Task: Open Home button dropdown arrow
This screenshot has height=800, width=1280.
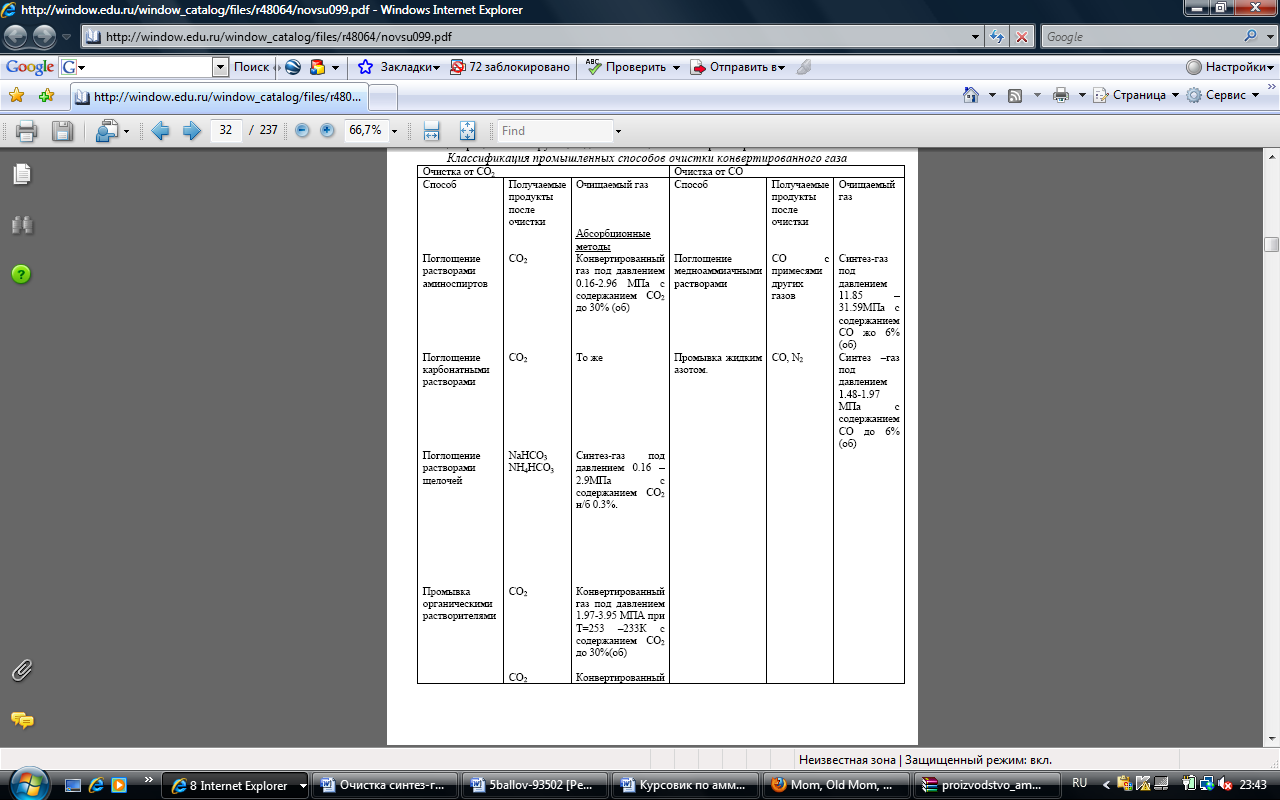Action: tap(992, 95)
